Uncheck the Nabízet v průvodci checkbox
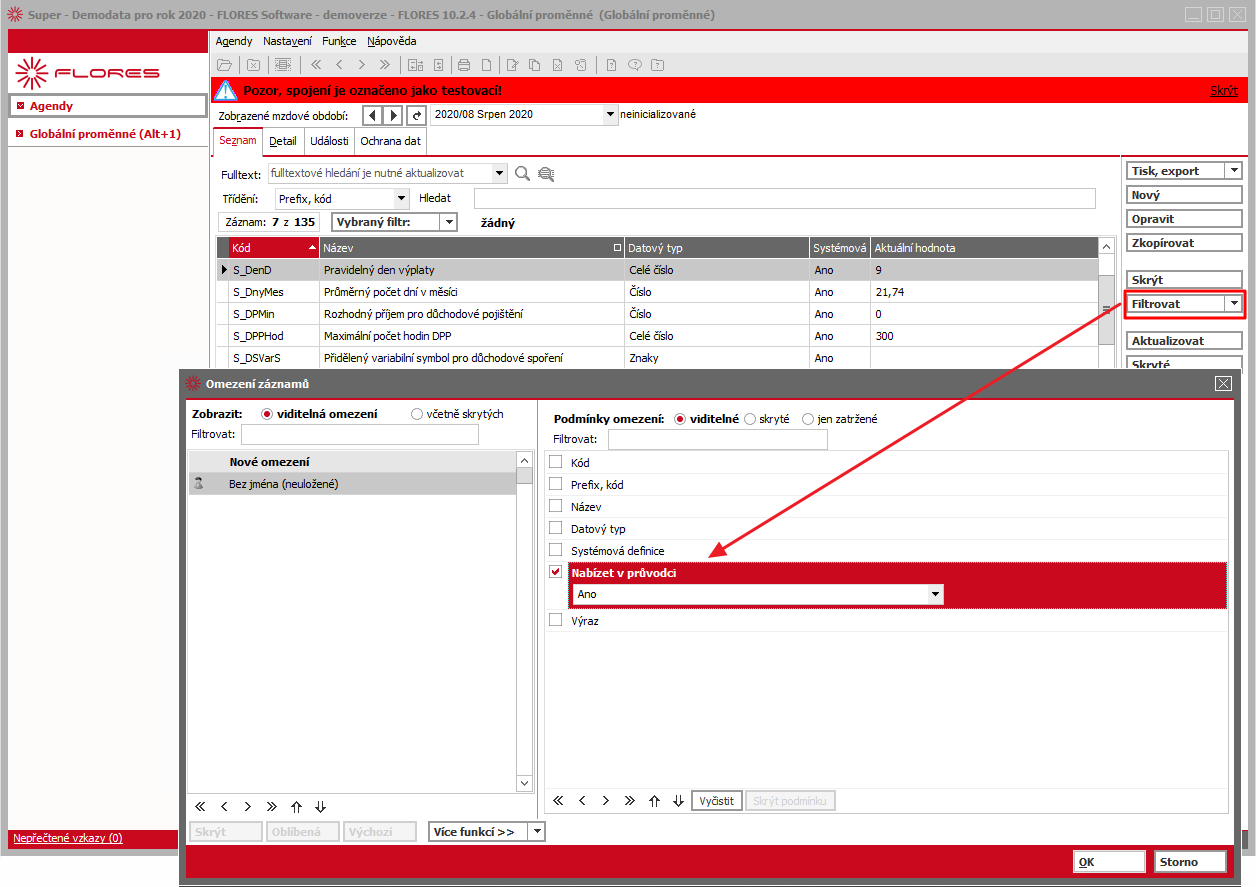Viewport: 1256px width, 887px height. click(556, 572)
